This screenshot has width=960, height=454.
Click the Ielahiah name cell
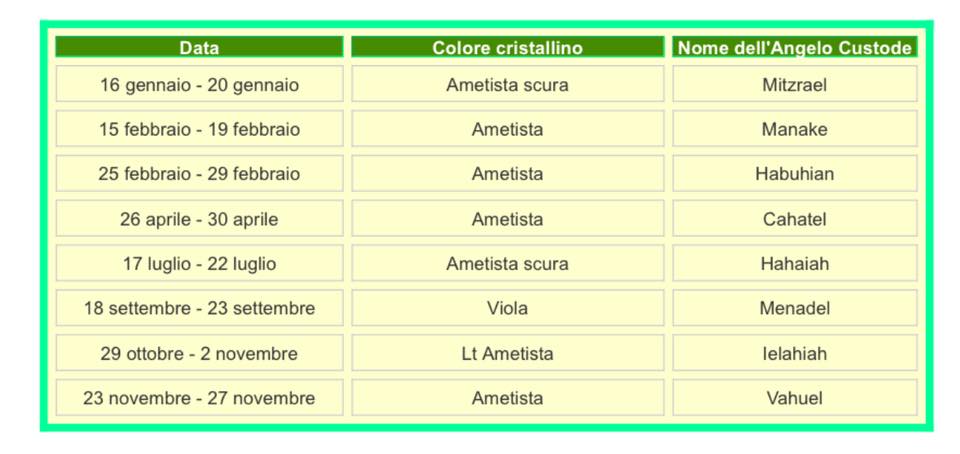tap(794, 353)
